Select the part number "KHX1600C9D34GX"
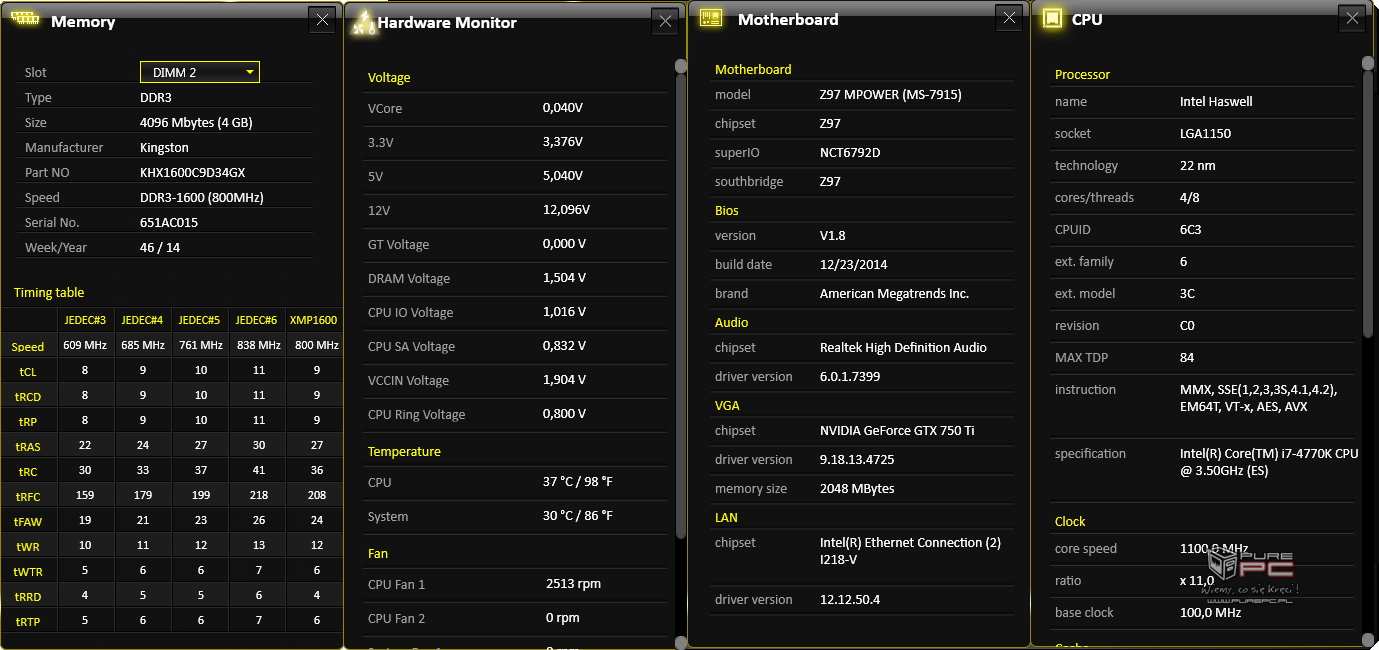 point(192,172)
